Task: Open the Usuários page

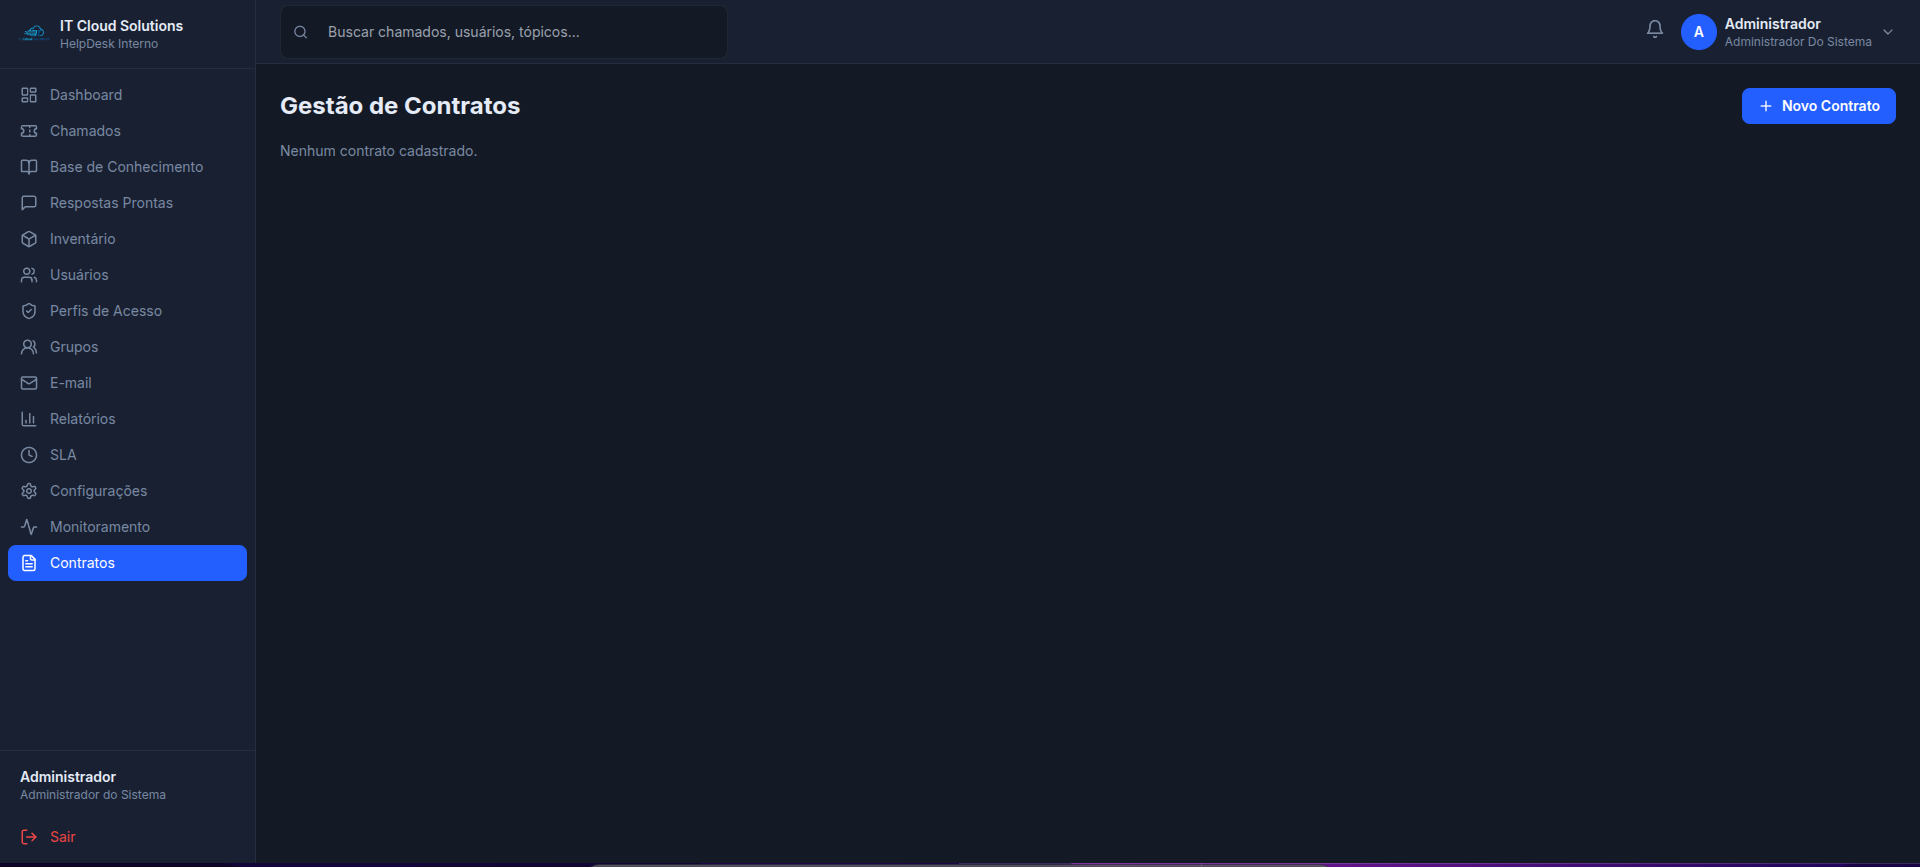Action: pyautogui.click(x=127, y=275)
